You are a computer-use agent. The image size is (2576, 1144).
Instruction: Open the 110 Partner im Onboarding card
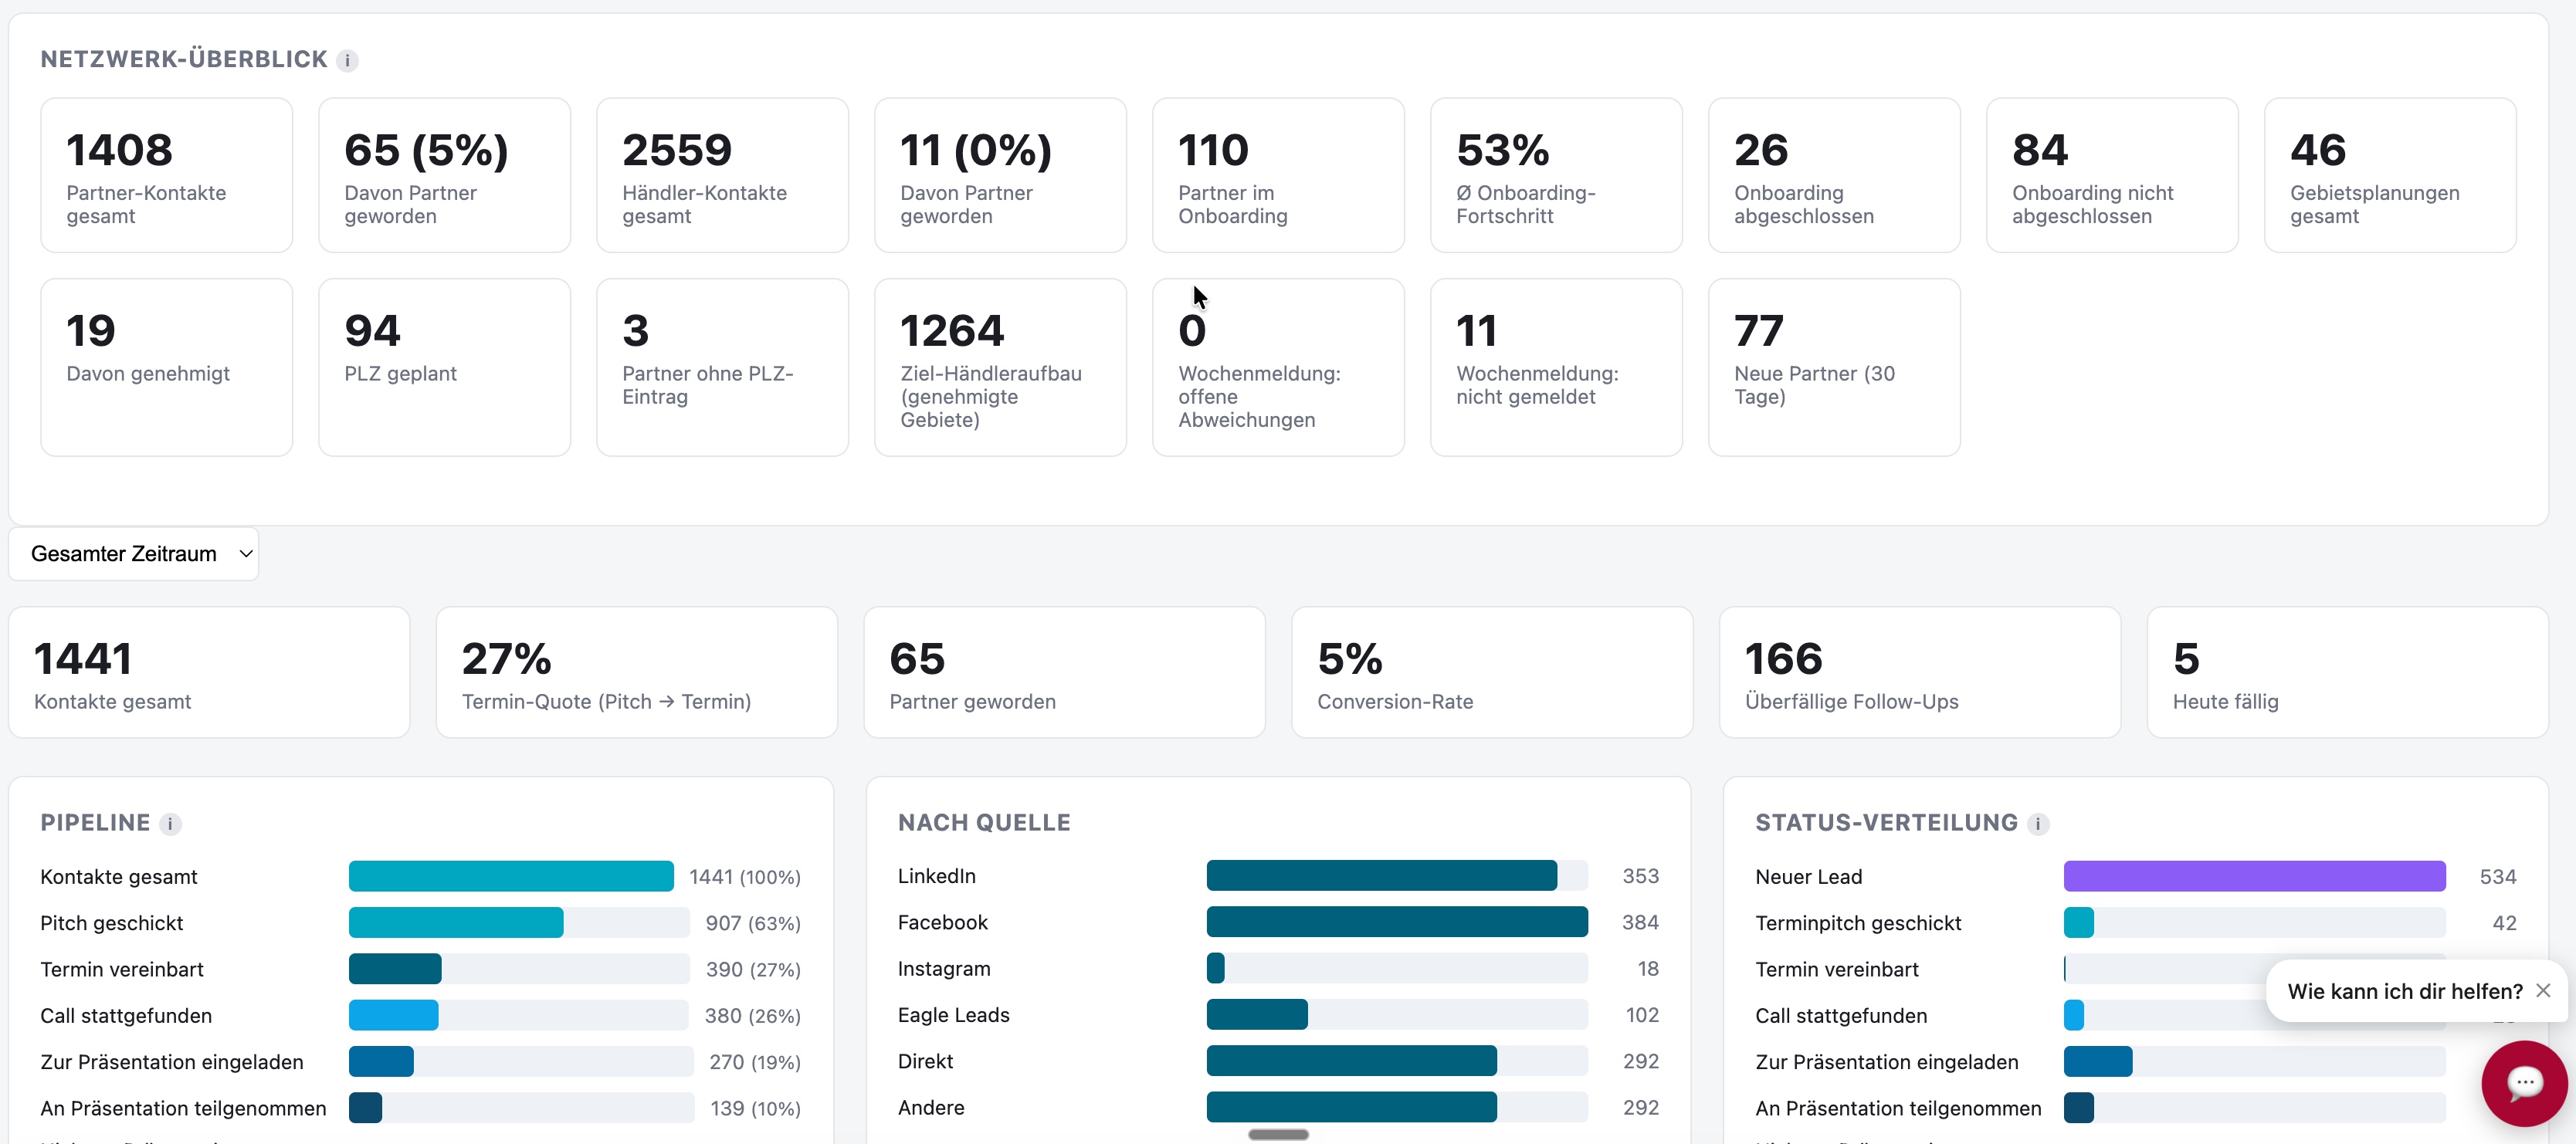[1278, 175]
